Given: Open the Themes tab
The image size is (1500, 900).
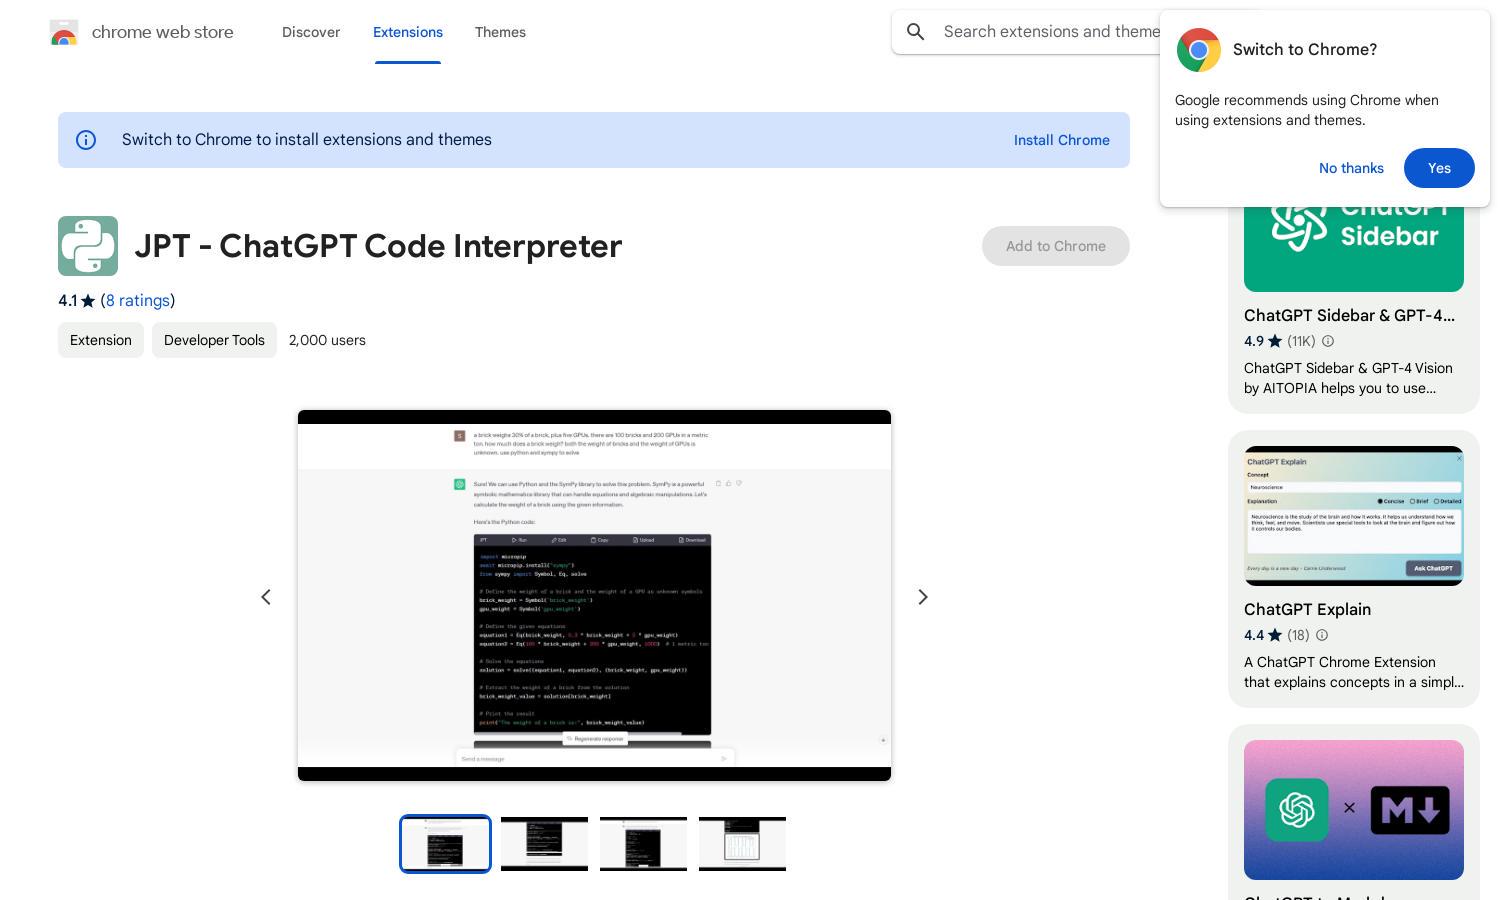Looking at the screenshot, I should [x=500, y=32].
